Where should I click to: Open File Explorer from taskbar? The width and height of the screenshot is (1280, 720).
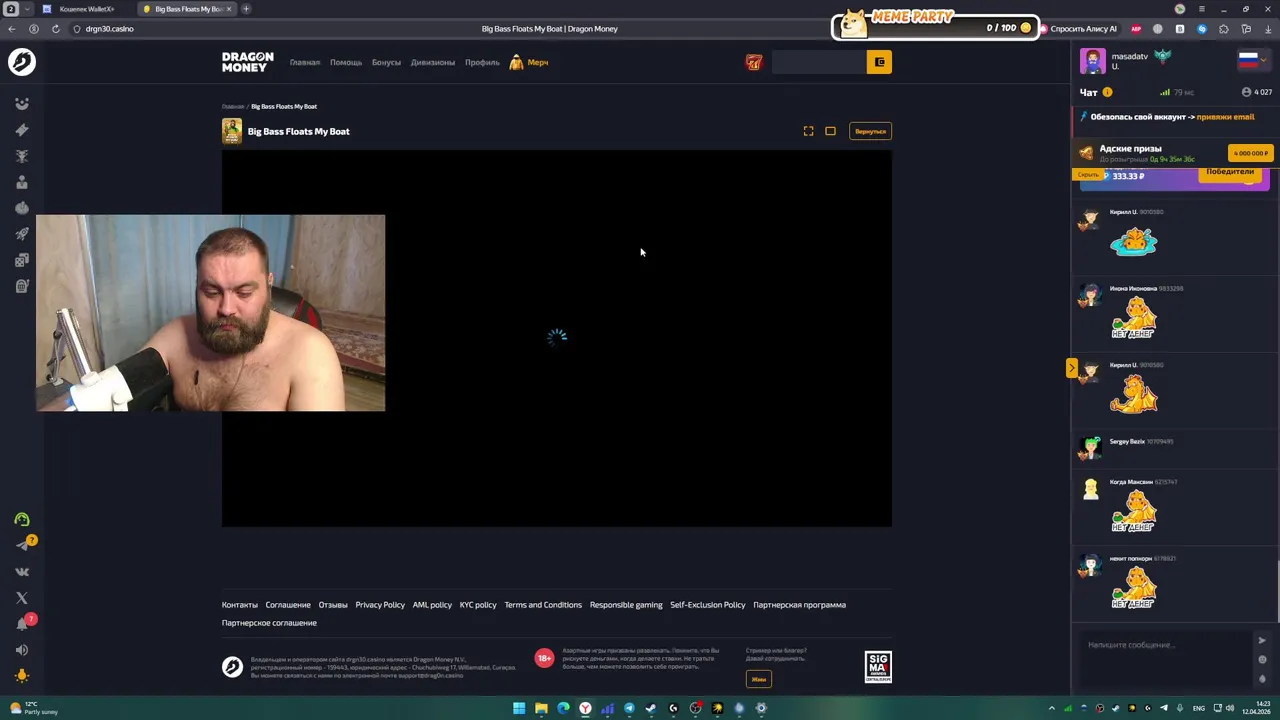click(541, 708)
